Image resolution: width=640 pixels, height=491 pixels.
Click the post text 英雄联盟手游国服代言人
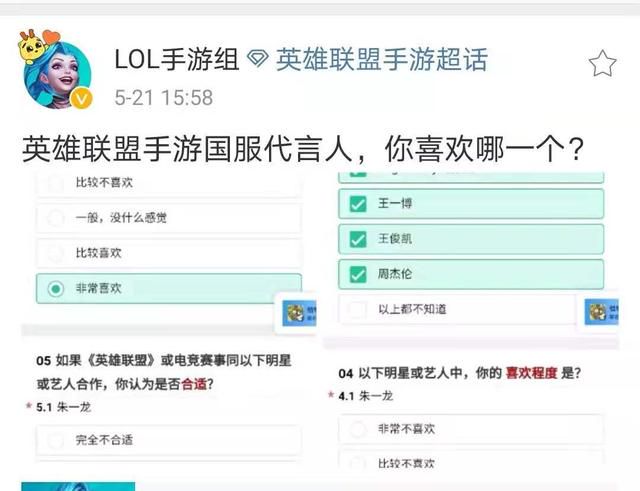click(x=187, y=149)
